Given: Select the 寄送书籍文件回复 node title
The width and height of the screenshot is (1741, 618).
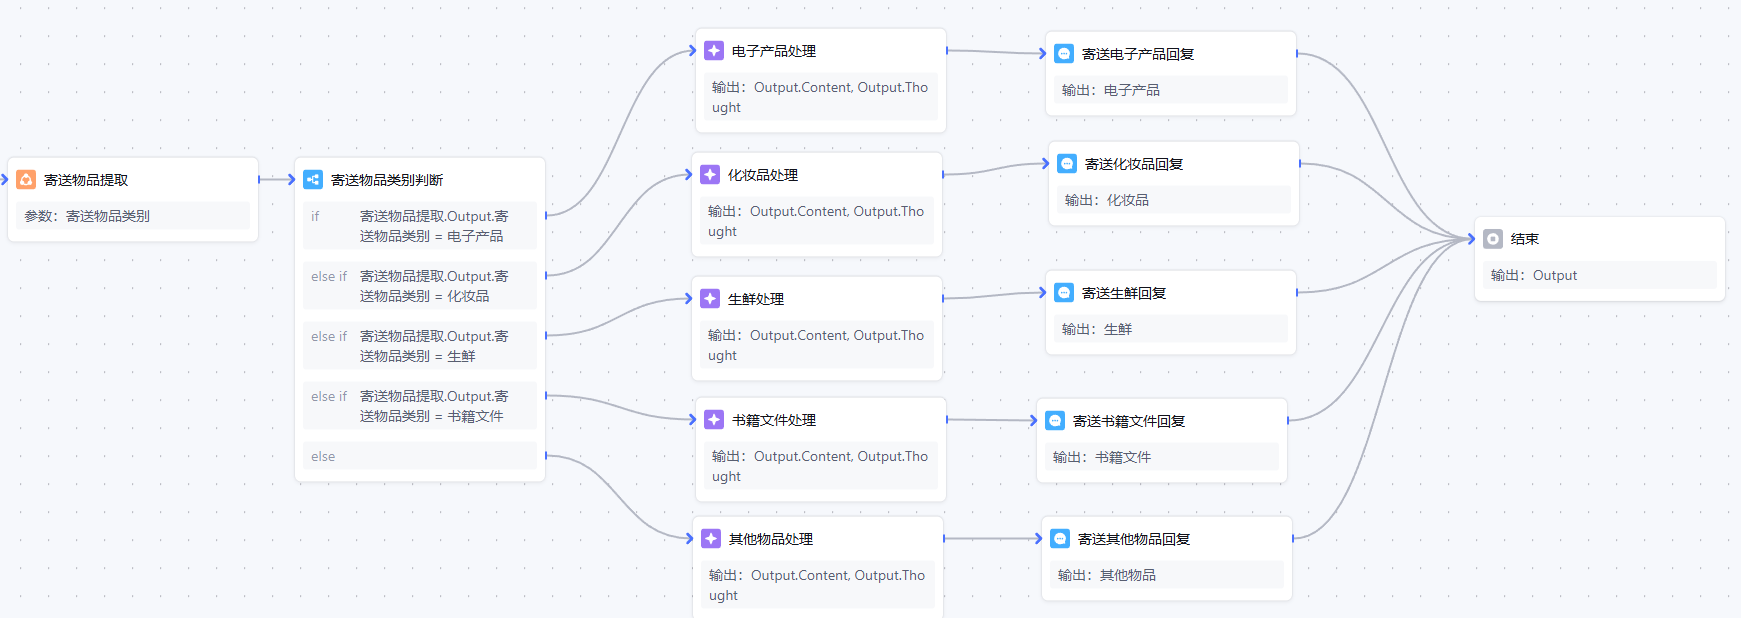Looking at the screenshot, I should coord(1129,421).
